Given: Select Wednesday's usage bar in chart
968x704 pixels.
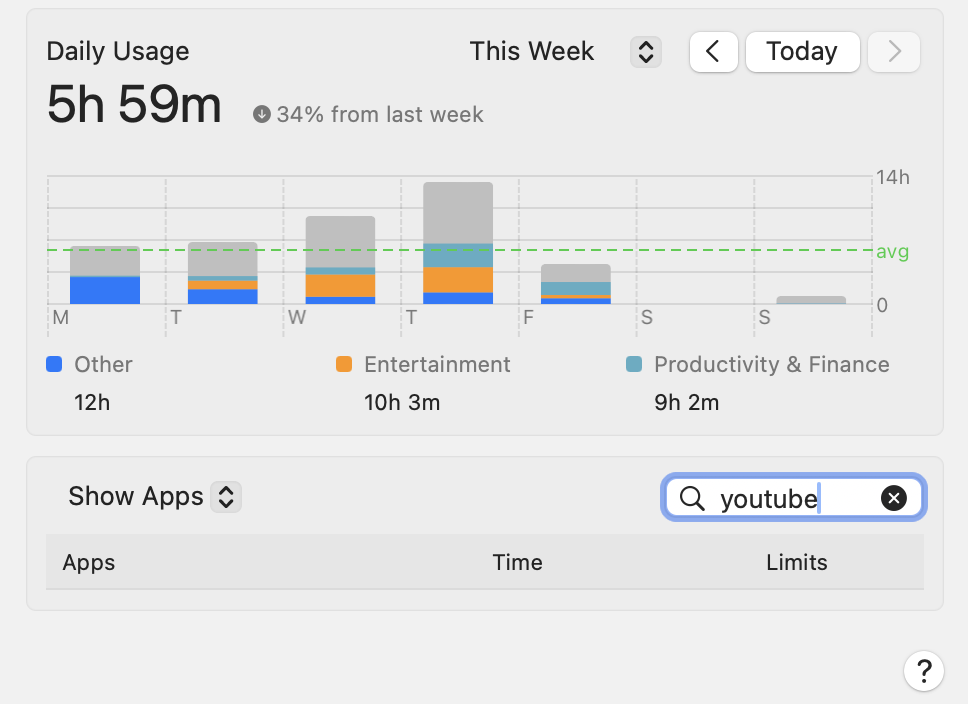Looking at the screenshot, I should [x=340, y=260].
